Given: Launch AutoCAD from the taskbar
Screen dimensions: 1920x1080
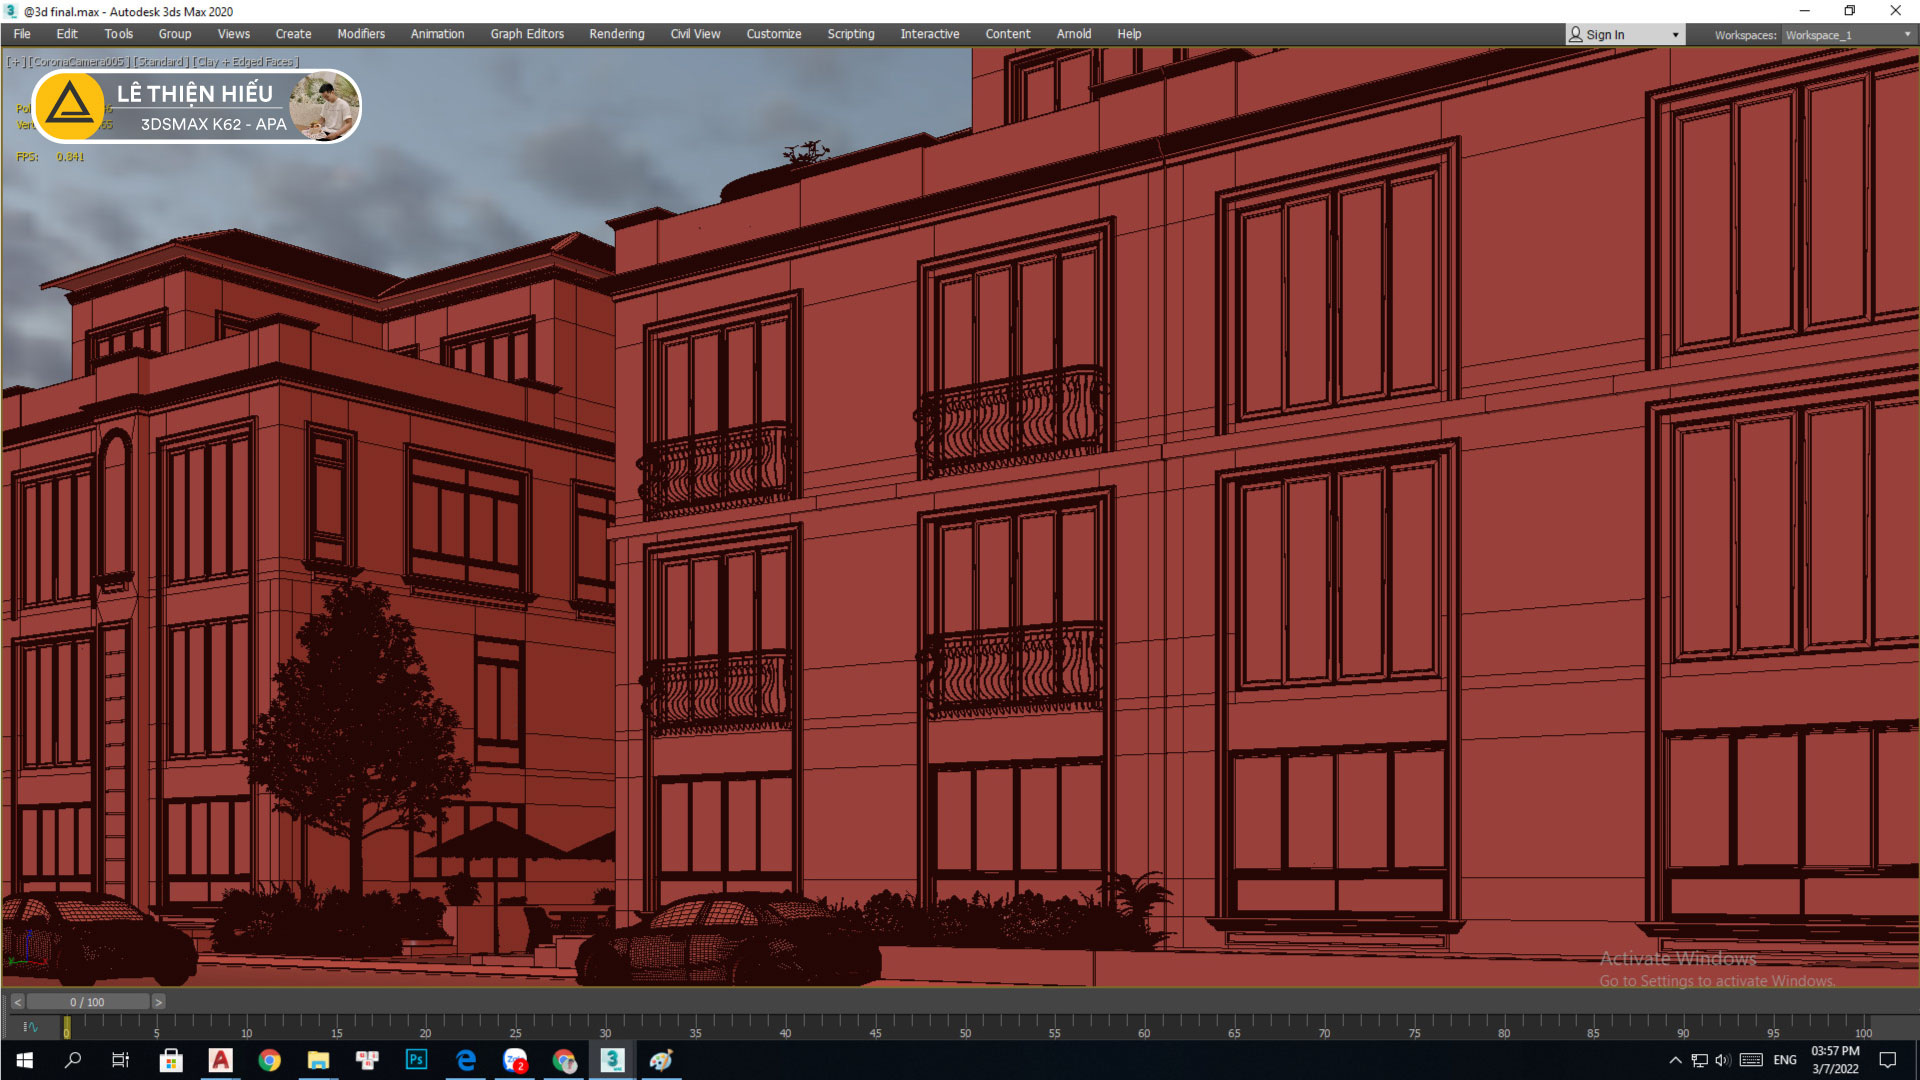Looking at the screenshot, I should click(220, 1060).
